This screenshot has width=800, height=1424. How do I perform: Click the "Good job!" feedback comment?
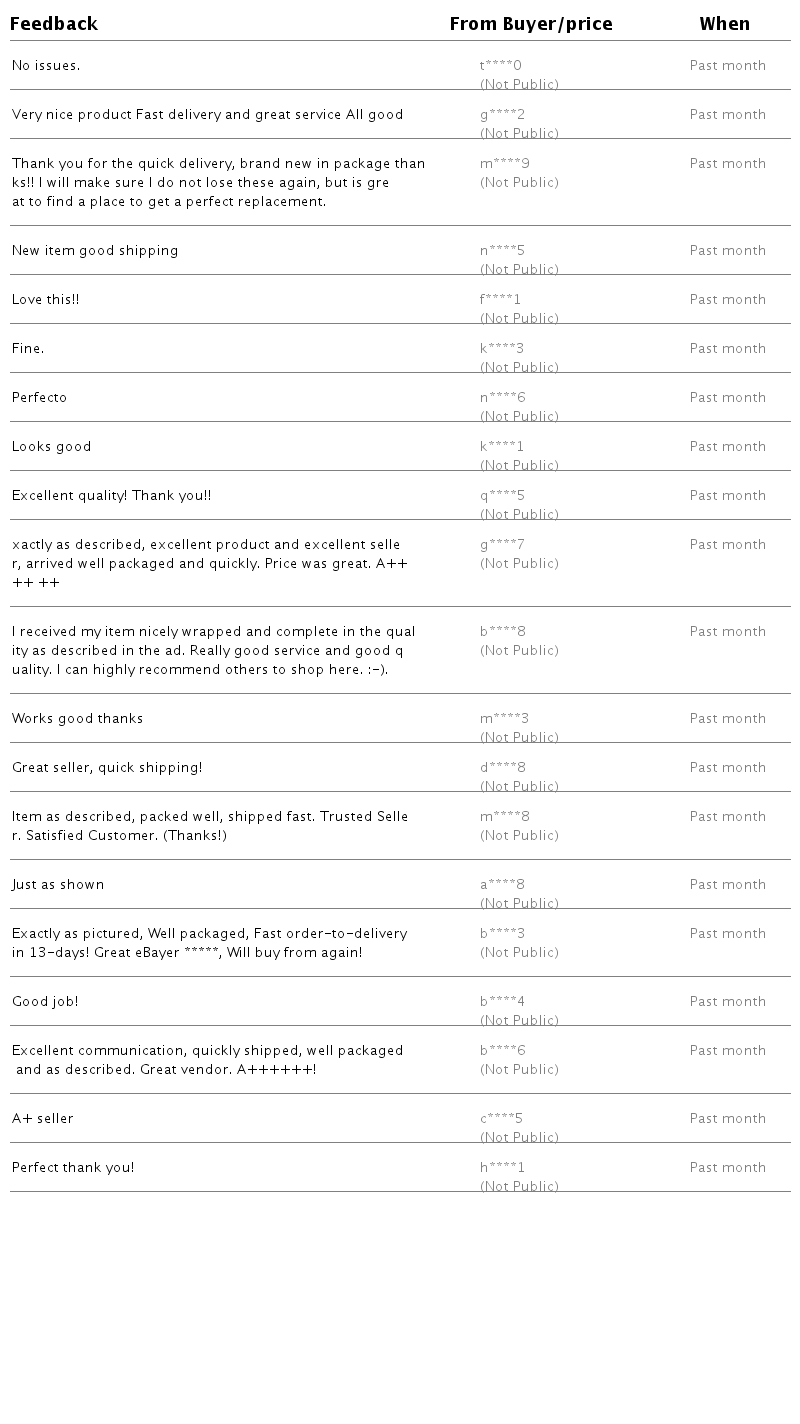point(45,1002)
